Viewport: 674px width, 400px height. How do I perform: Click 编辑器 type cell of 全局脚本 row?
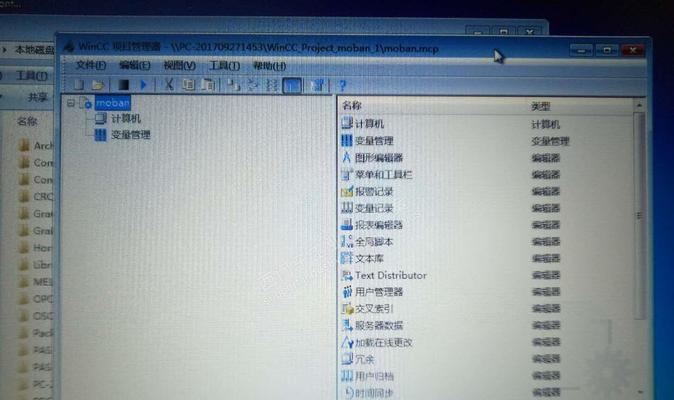[546, 241]
